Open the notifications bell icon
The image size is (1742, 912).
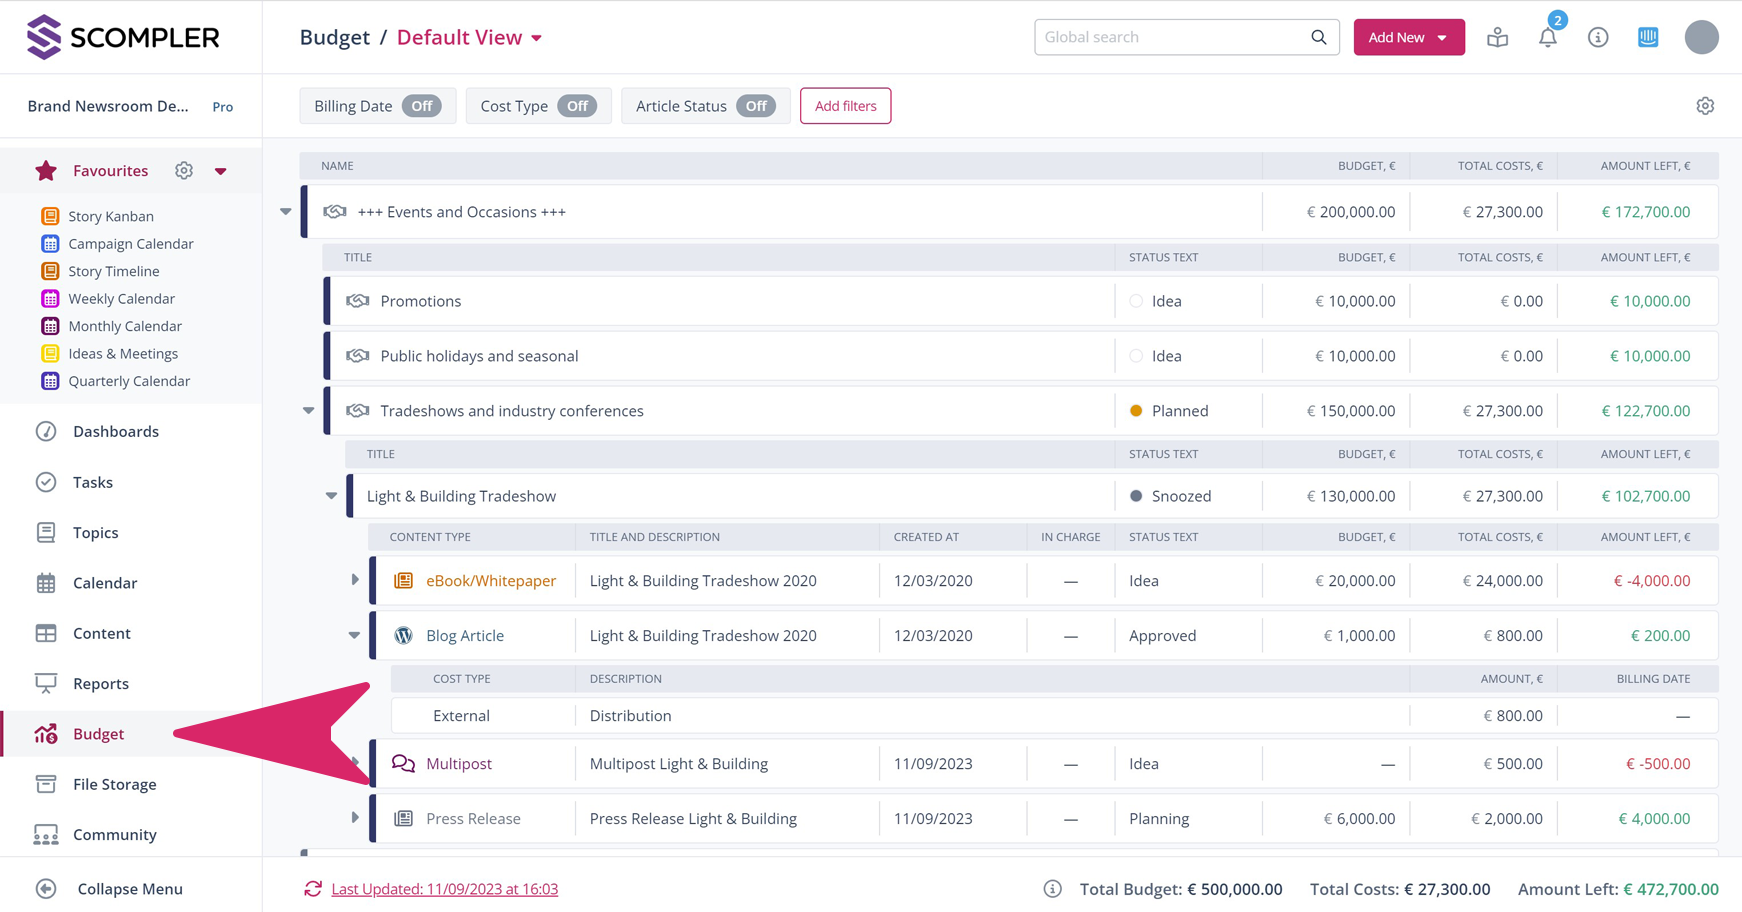[1547, 38]
